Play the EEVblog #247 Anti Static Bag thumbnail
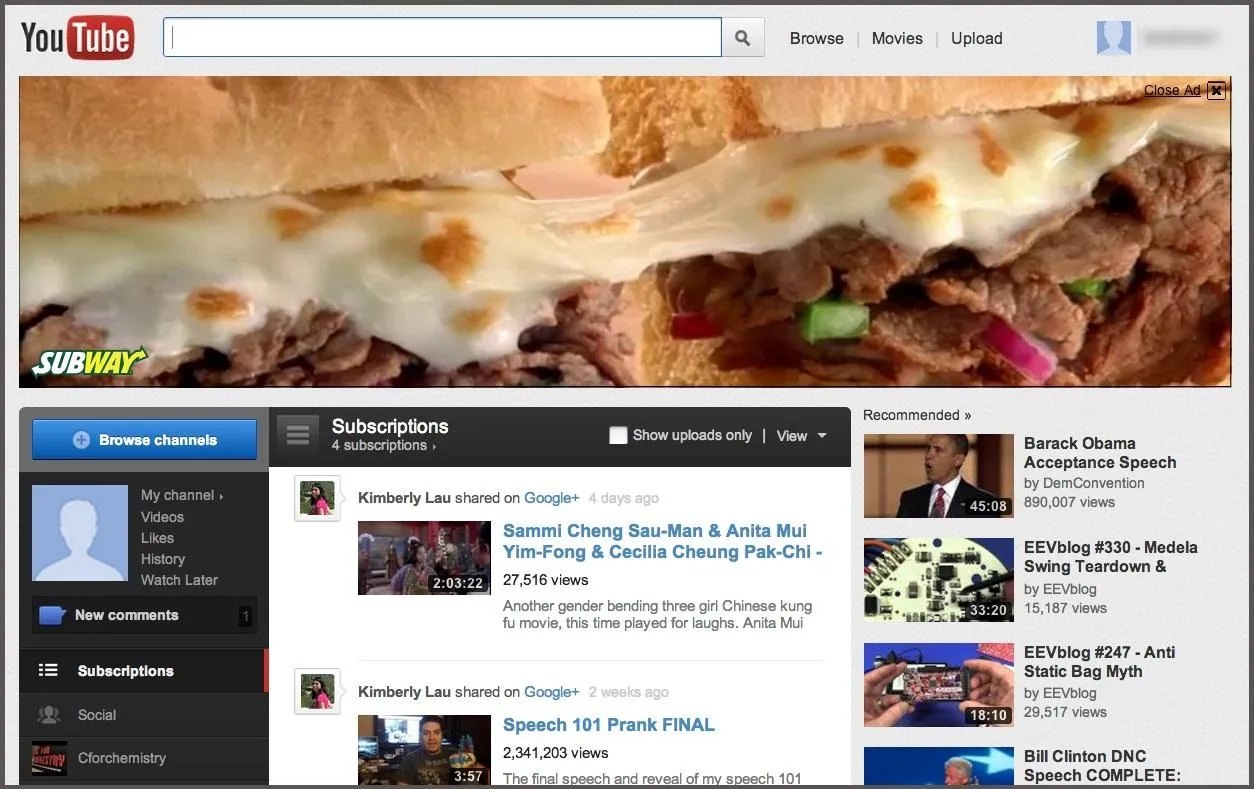The image size is (1254, 789). [939, 685]
